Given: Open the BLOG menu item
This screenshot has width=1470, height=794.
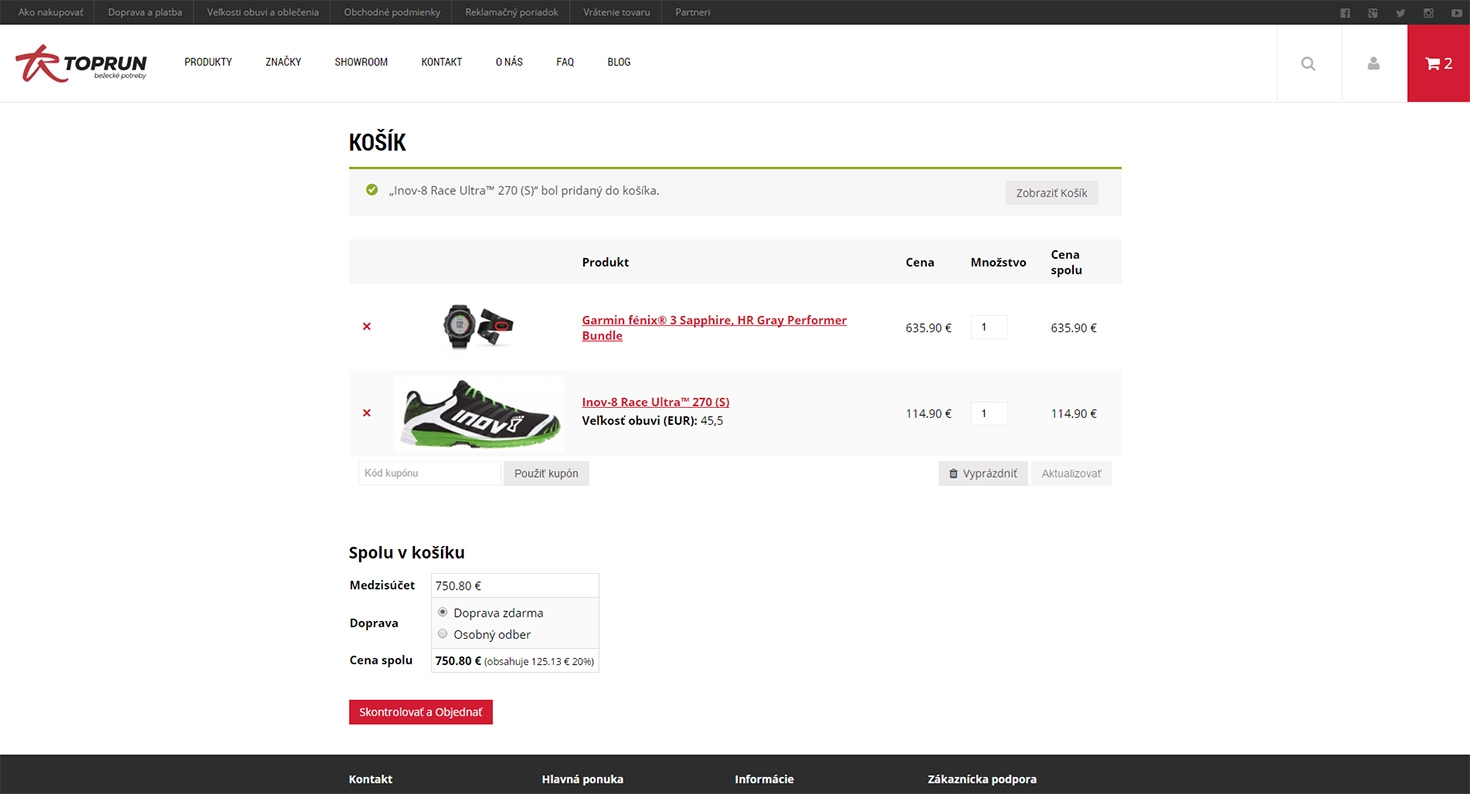Looking at the screenshot, I should pos(619,62).
